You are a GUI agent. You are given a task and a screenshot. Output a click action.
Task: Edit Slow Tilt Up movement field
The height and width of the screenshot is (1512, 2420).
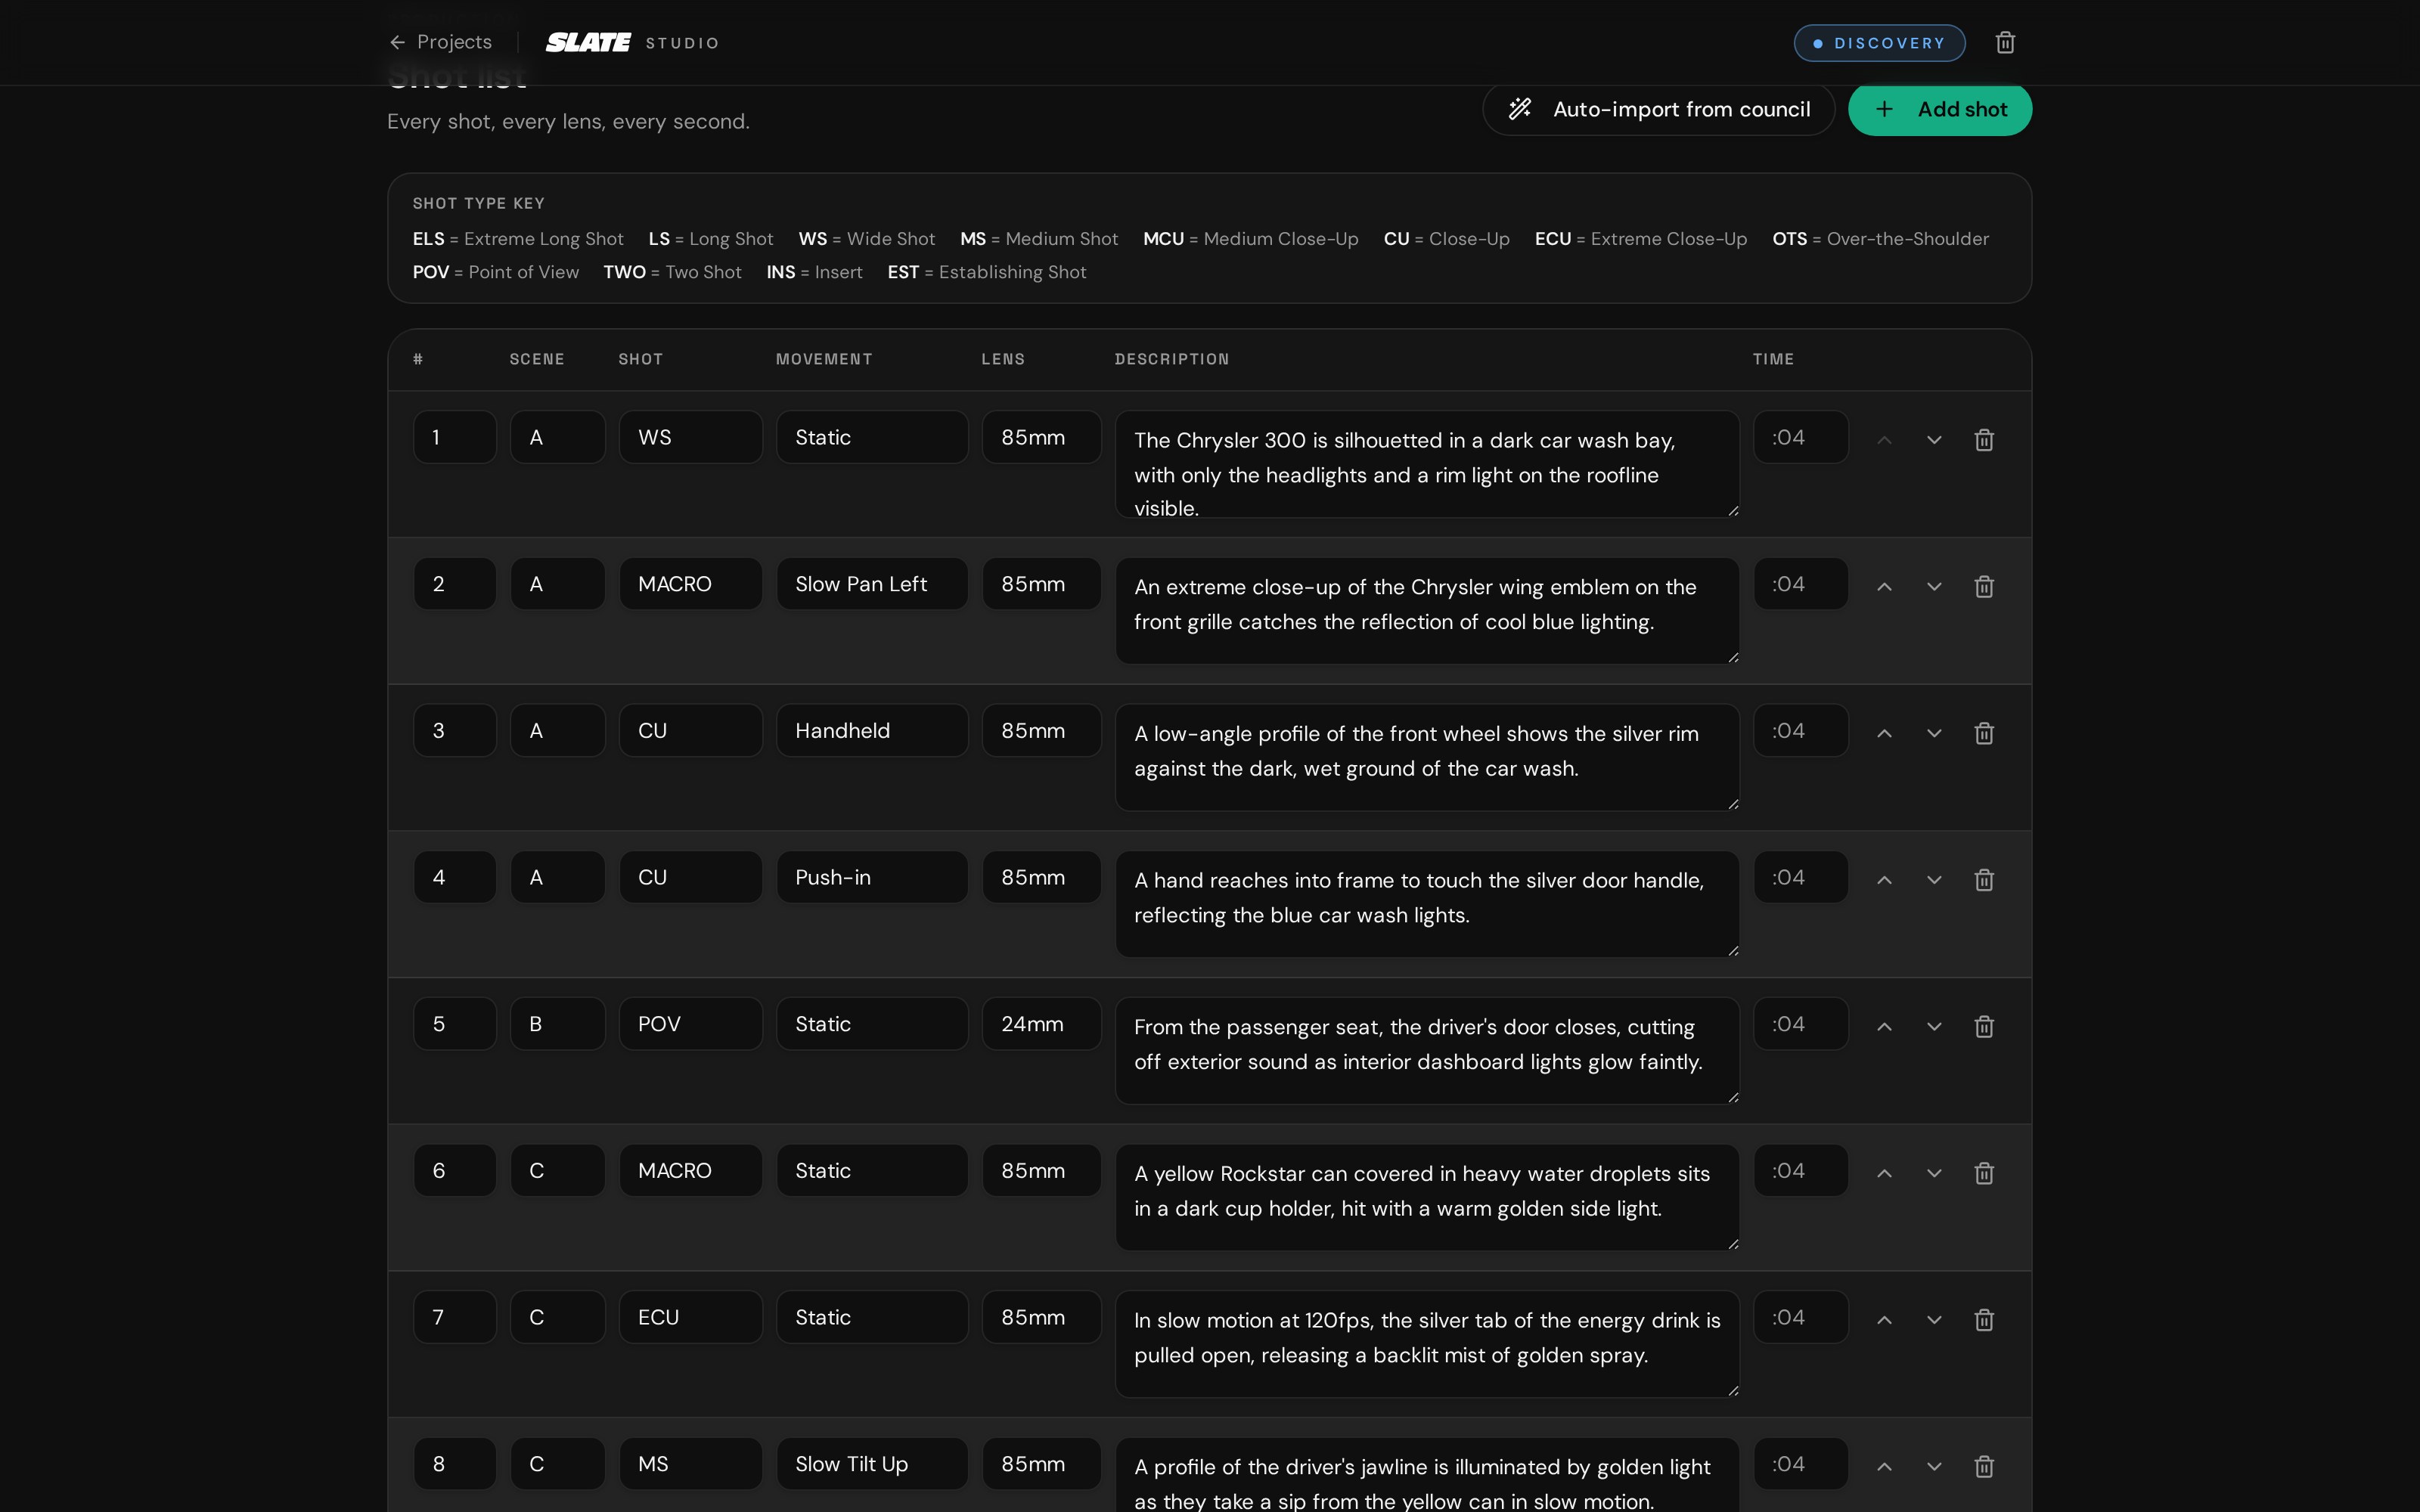[x=872, y=1464]
